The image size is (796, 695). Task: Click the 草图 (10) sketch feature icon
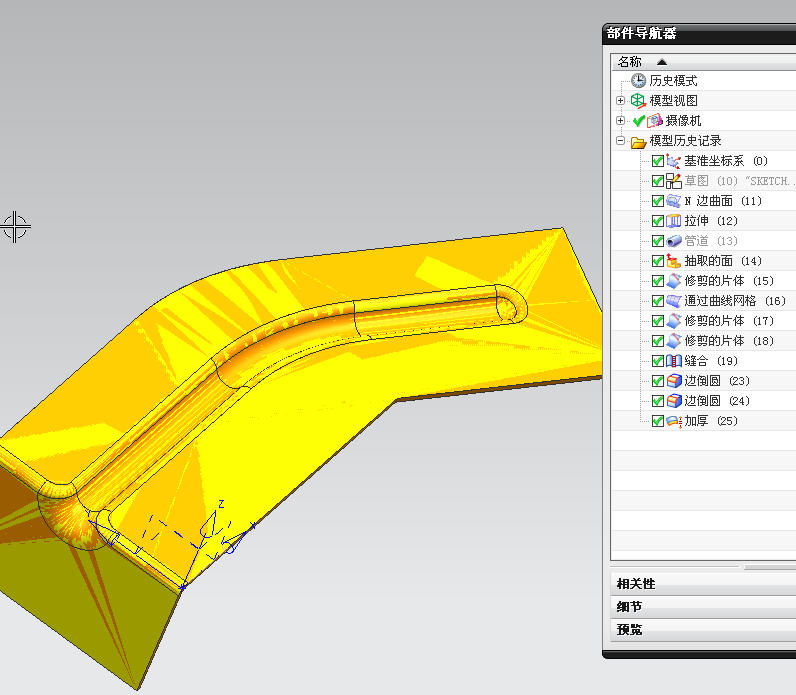(x=673, y=181)
